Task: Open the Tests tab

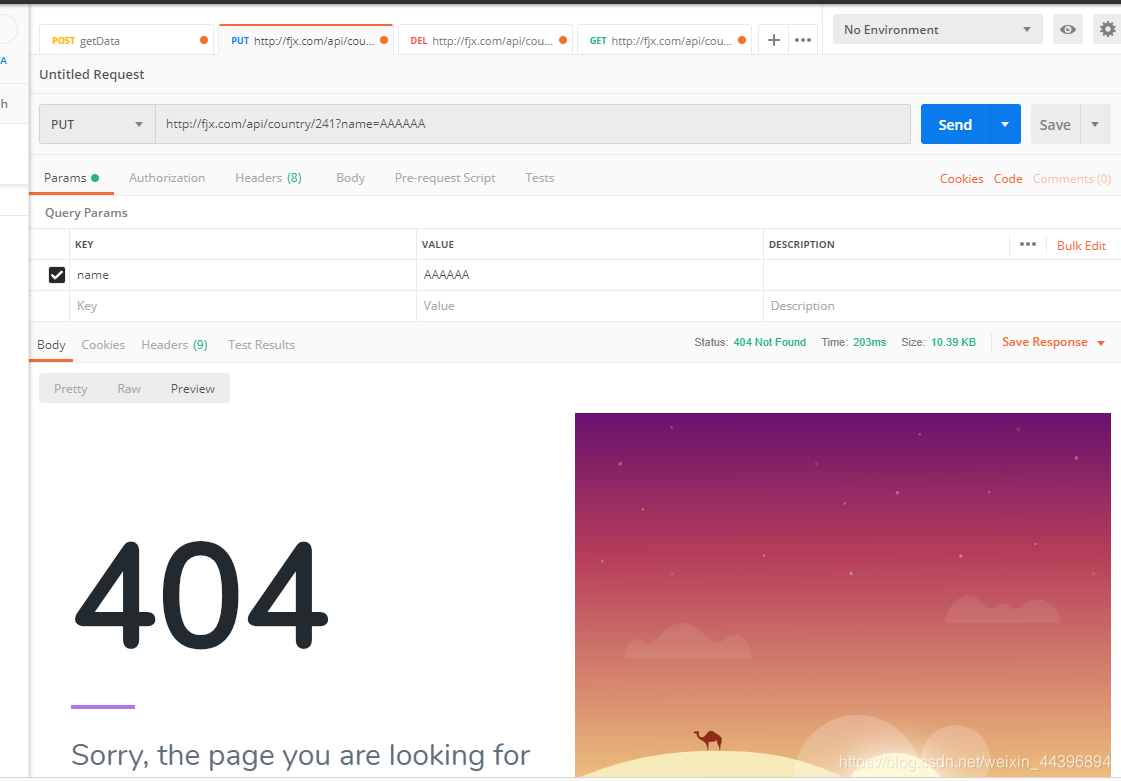Action: pos(539,178)
